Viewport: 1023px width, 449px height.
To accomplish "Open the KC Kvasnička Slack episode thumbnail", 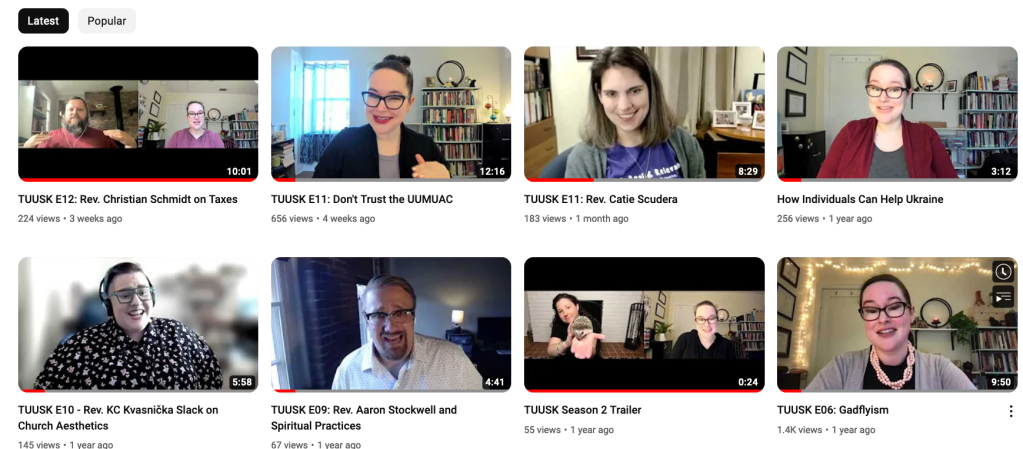I will (x=138, y=324).
